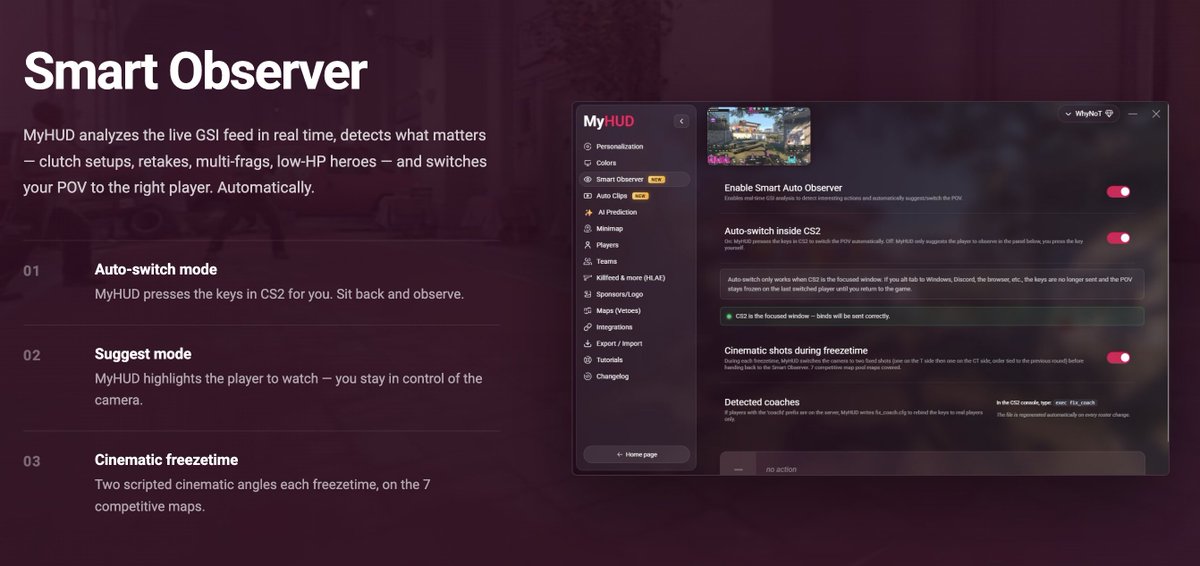Image resolution: width=1200 pixels, height=566 pixels.
Task: Select the Smart Observer eye icon
Action: point(588,180)
